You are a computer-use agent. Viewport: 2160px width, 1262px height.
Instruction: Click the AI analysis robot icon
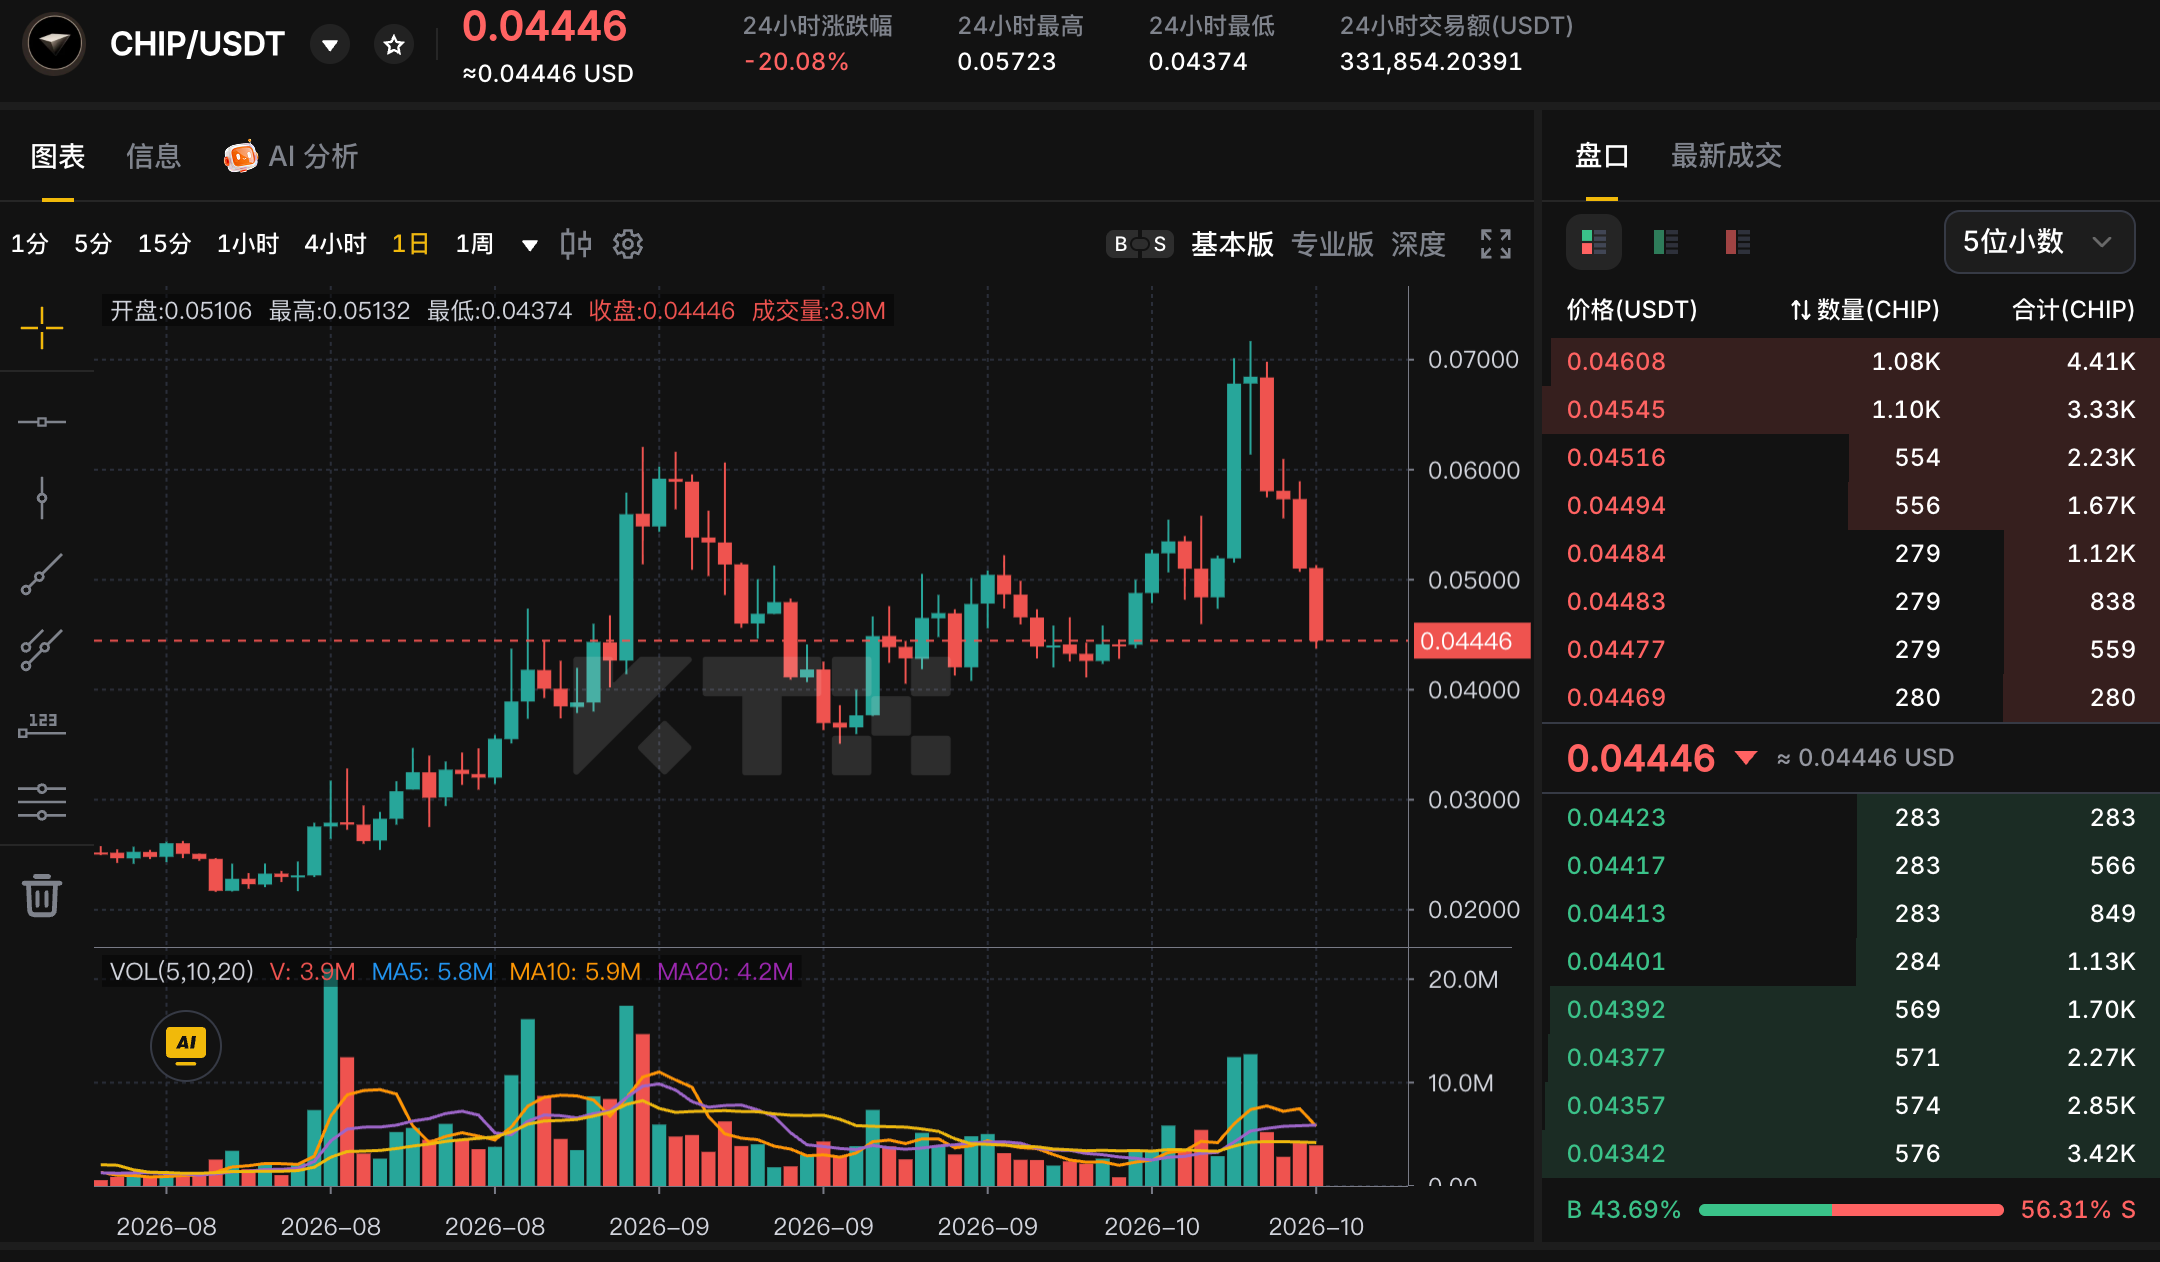(240, 156)
